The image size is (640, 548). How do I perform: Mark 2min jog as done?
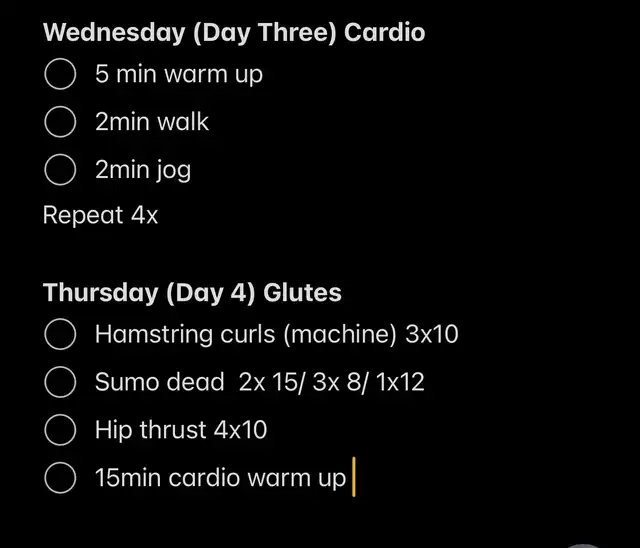tap(60, 169)
